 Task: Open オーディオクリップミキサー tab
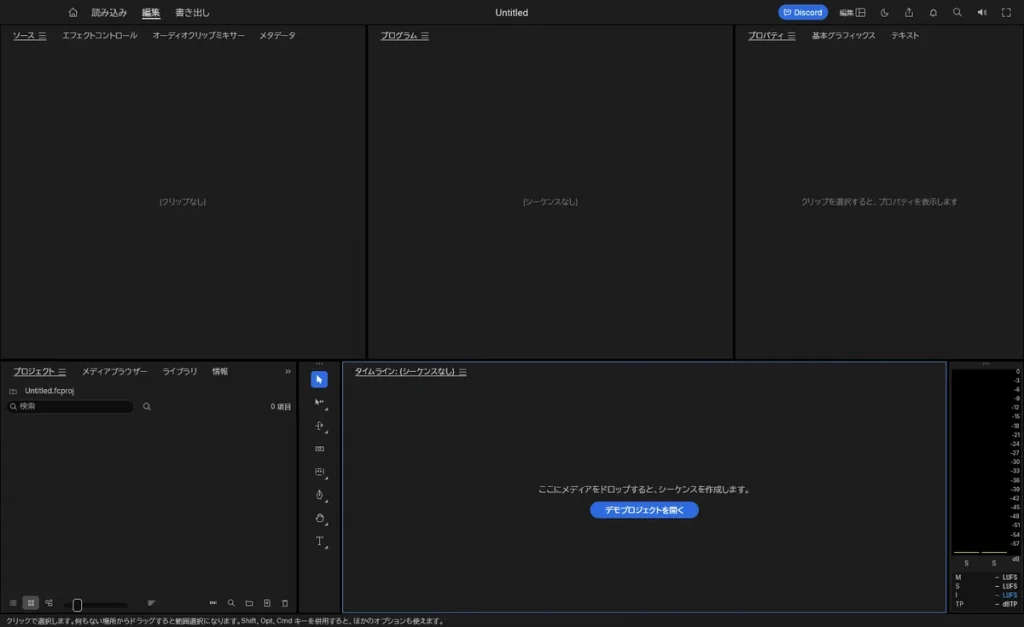point(199,35)
